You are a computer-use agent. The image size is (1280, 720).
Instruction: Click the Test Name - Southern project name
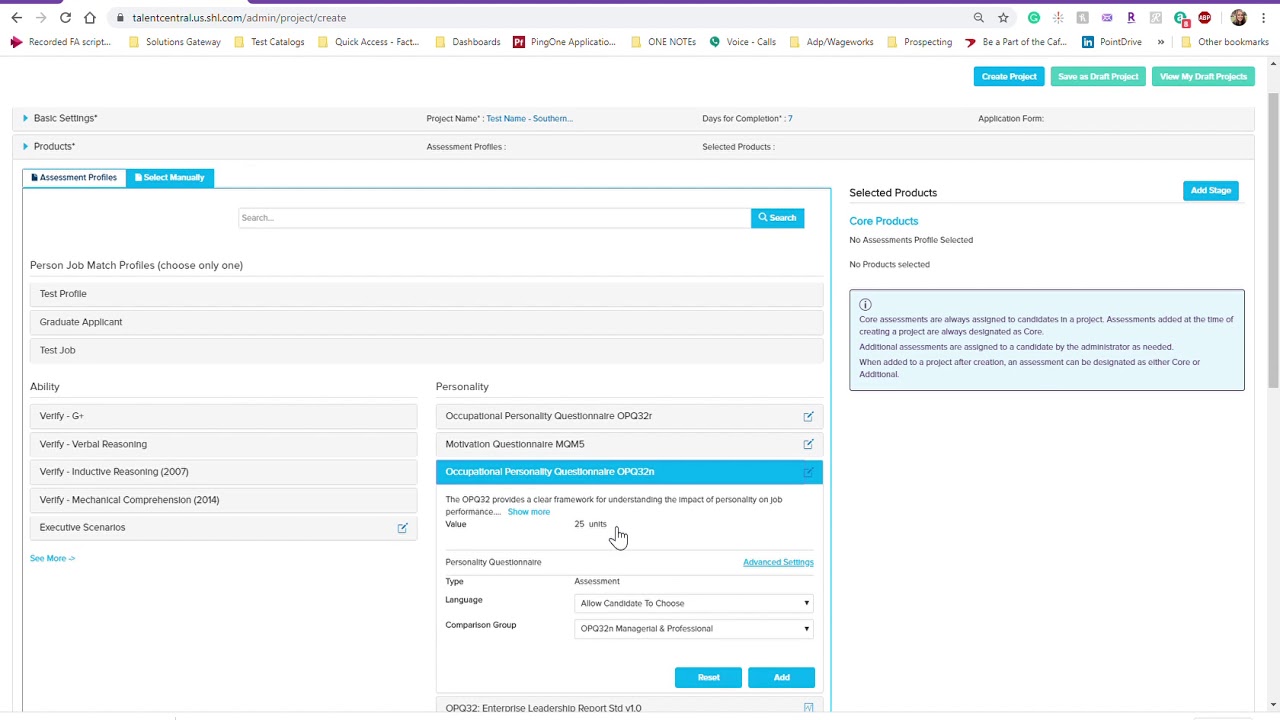pyautogui.click(x=529, y=118)
